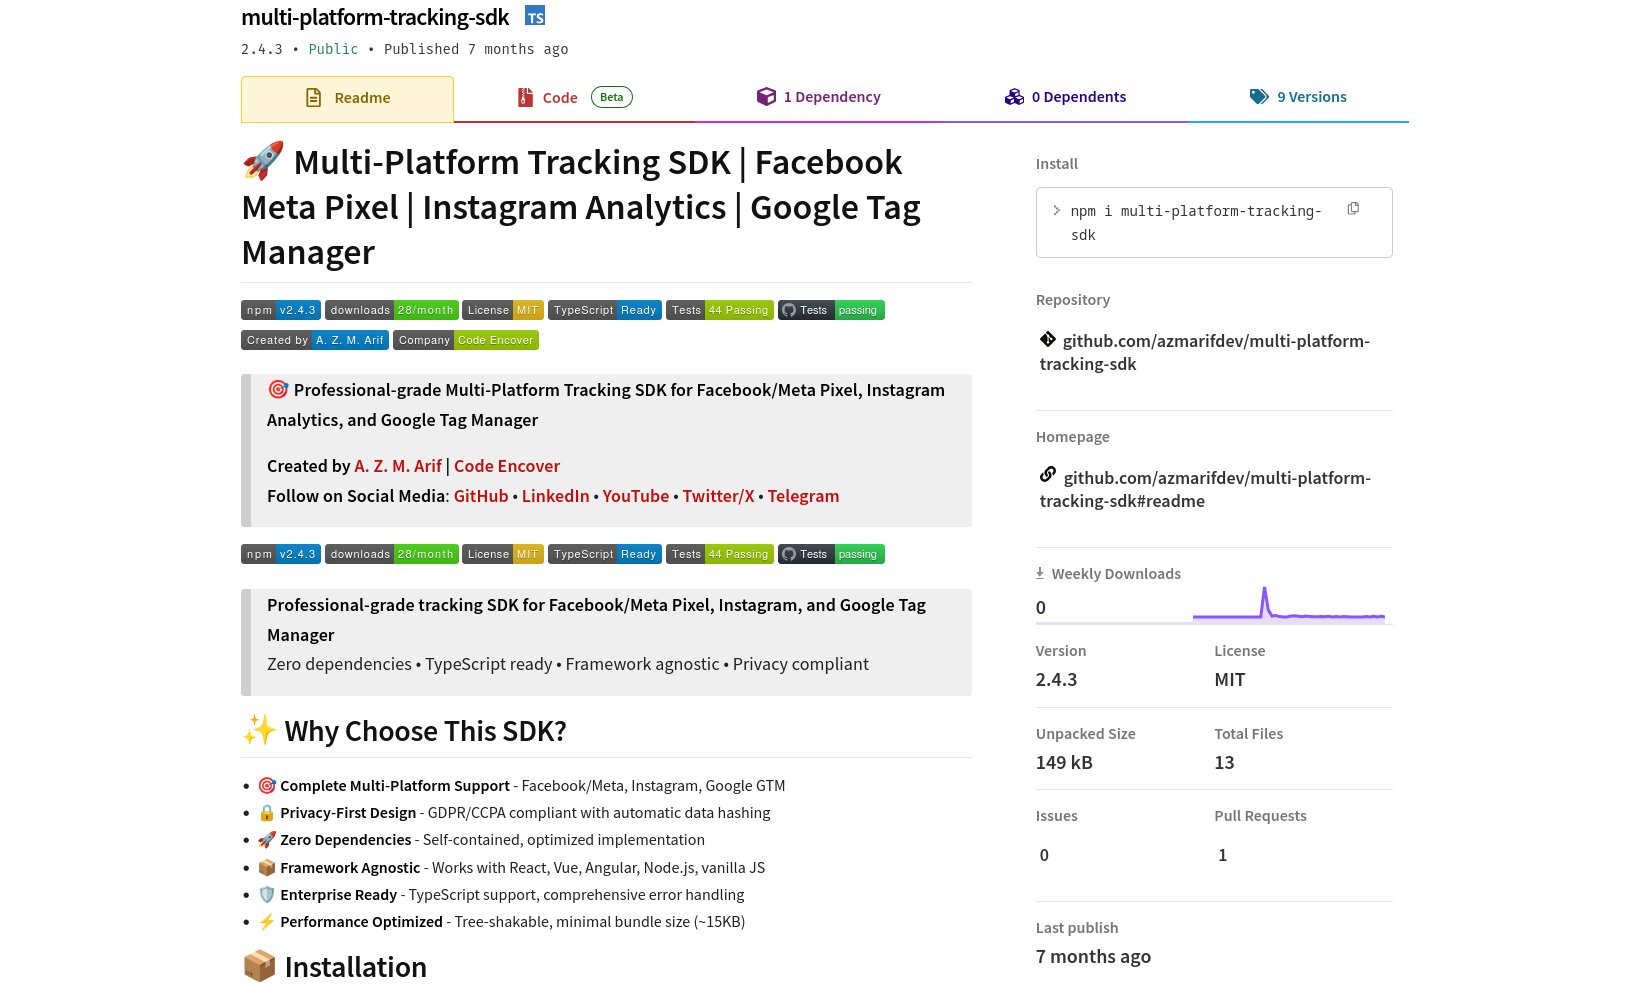Open the Telegram social link
The height and width of the screenshot is (984, 1625).
[803, 496]
